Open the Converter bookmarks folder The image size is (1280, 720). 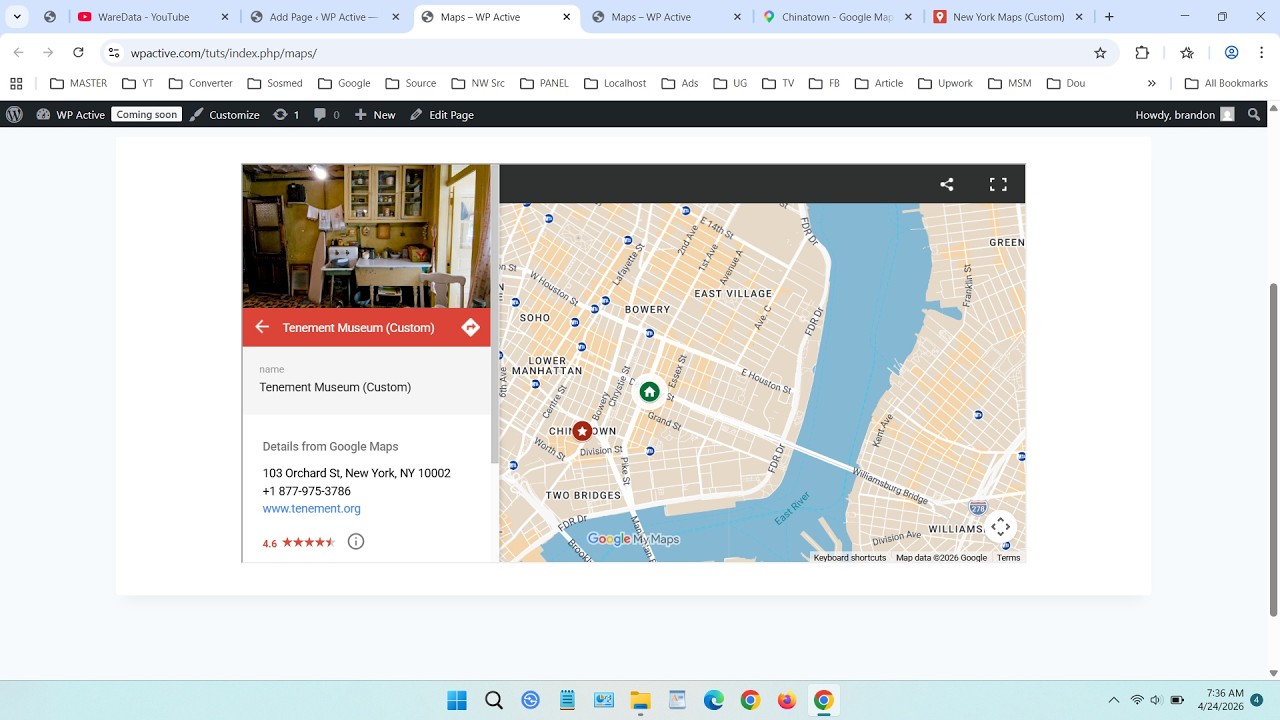pyautogui.click(x=200, y=84)
